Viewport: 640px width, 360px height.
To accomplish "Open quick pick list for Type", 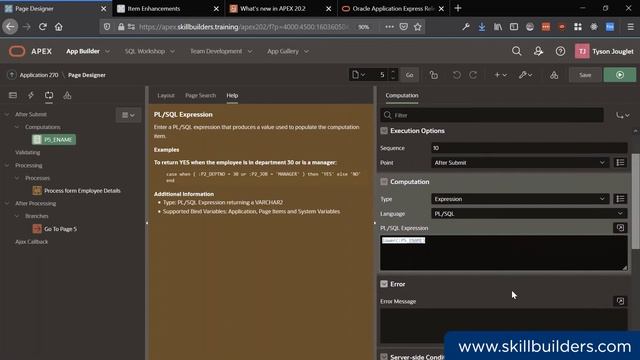I will (620, 199).
